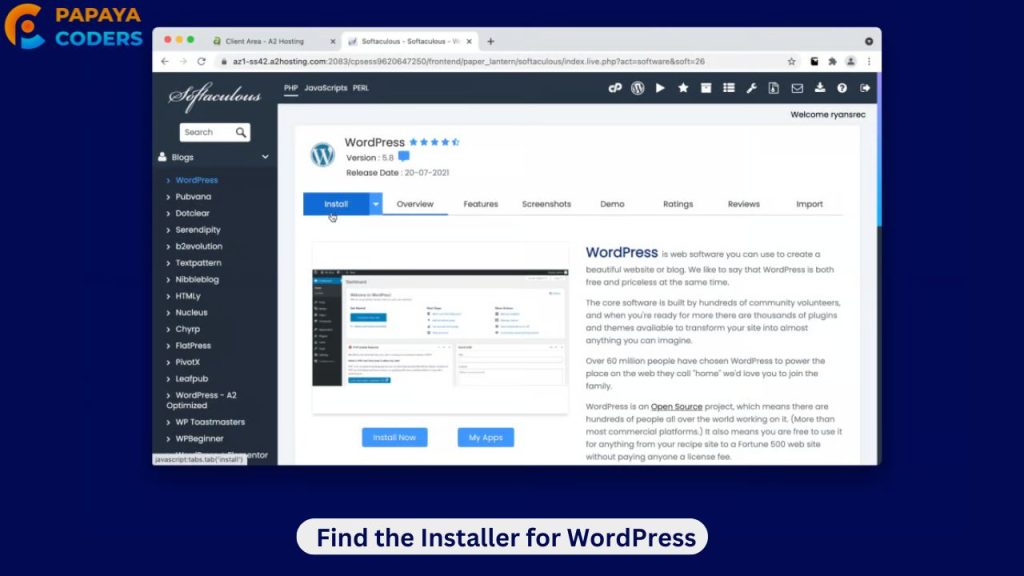Click the download sync icon in toolbar
This screenshot has width=1024, height=576.
(x=820, y=88)
